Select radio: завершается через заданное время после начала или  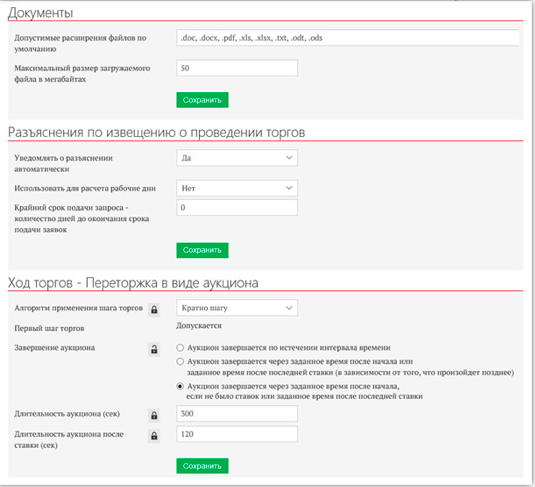[180, 361]
